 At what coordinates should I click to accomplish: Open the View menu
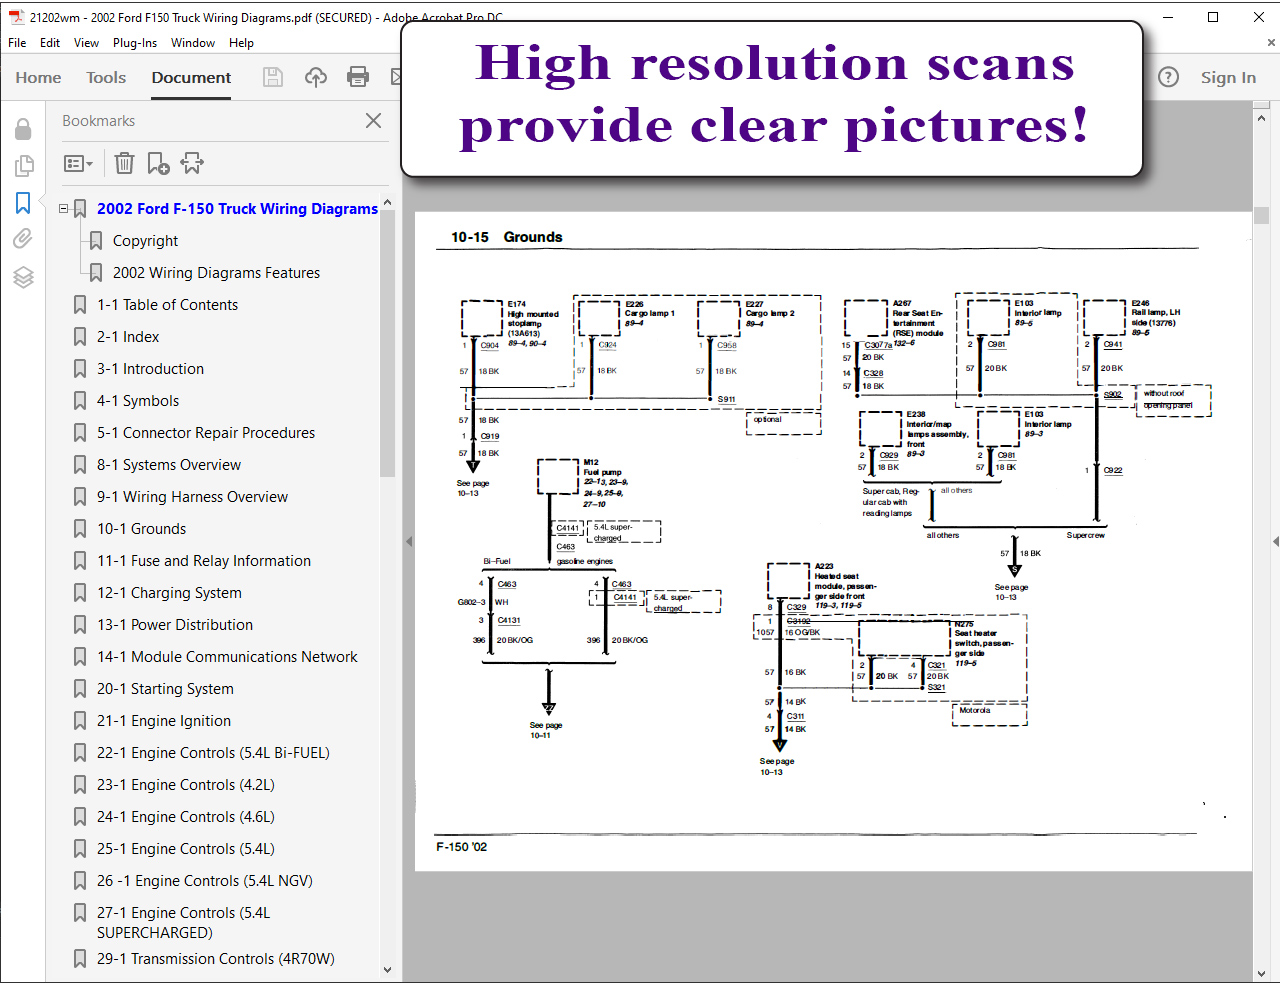[86, 43]
